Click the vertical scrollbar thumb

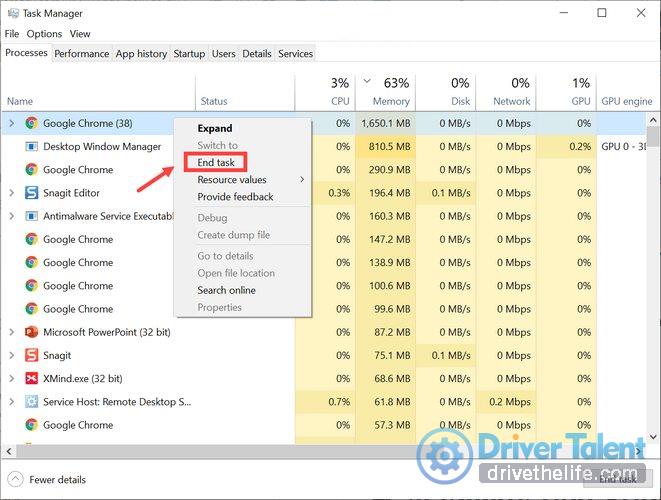[x=653, y=137]
